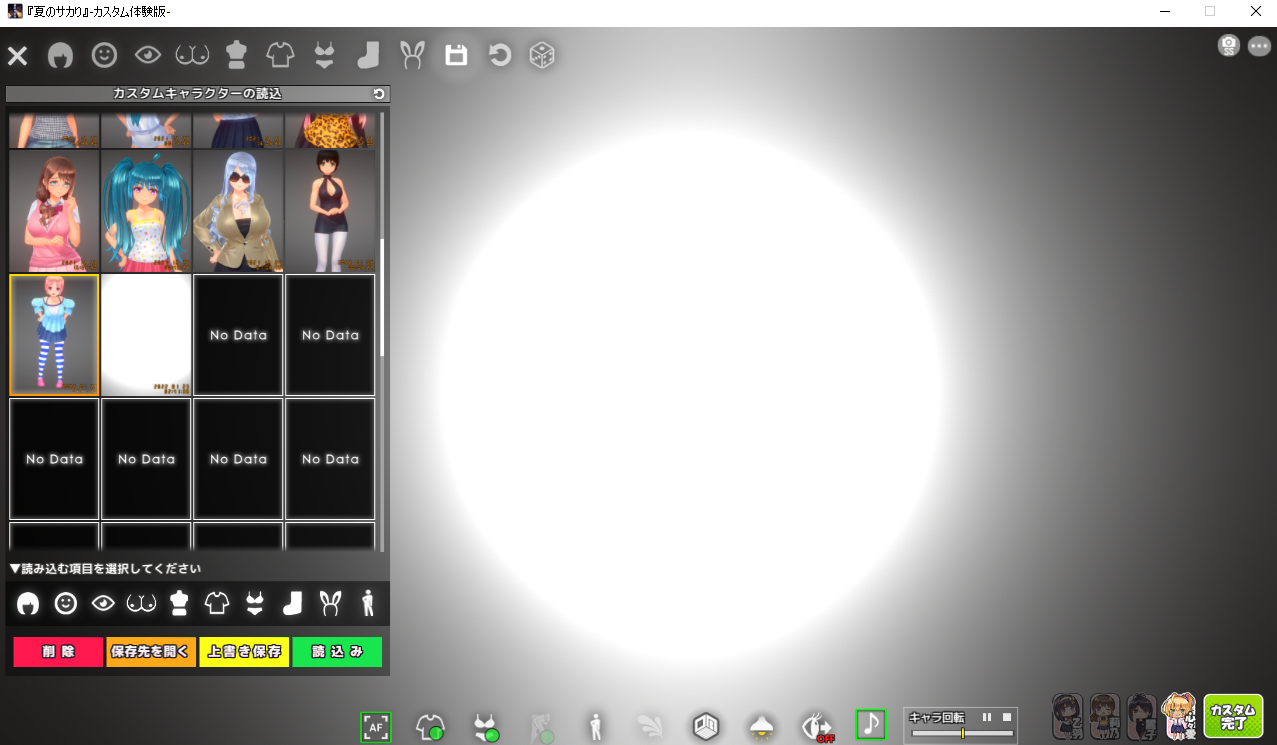Toggle loading of hair data
The image size is (1277, 745).
click(x=29, y=603)
